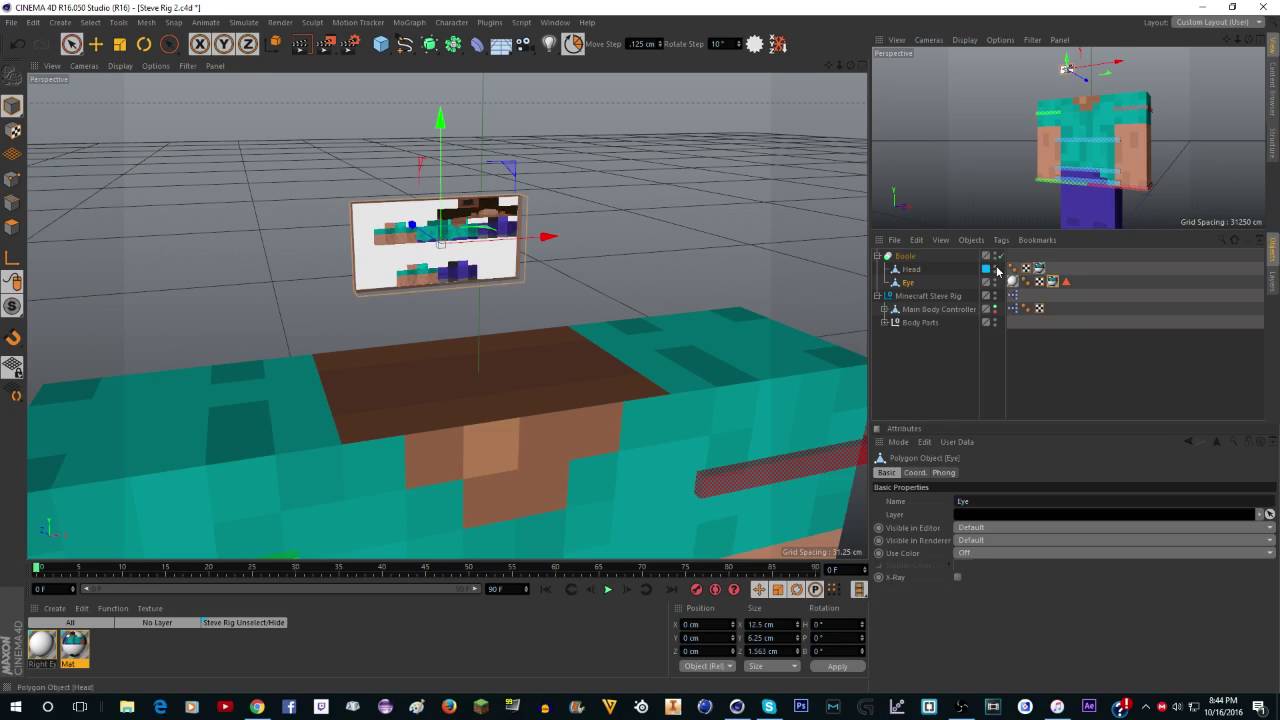Select the Right Eye material thumbnail
The height and width of the screenshot is (720, 1280).
coord(42,649)
